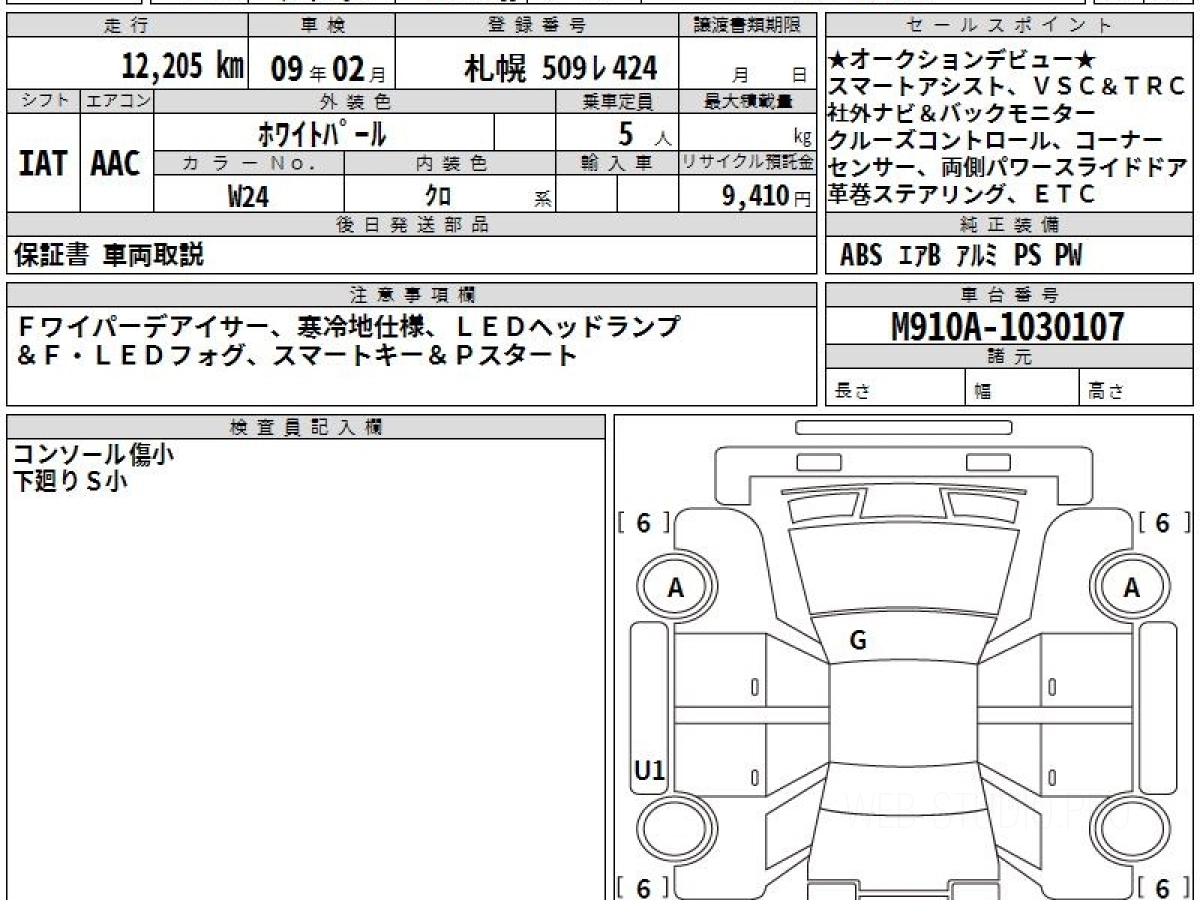Viewport: 1200px width, 900px height.
Task: Click the registration number 札幌 509レ424
Action: click(x=561, y=68)
